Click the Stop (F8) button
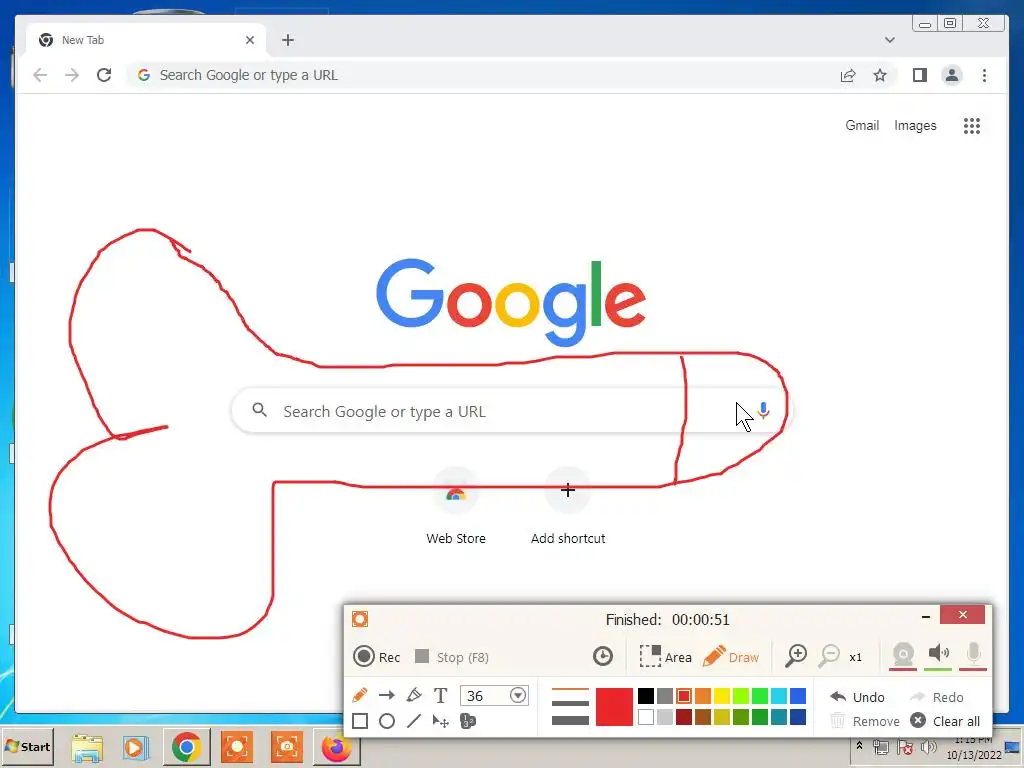The width and height of the screenshot is (1024, 768). [x=452, y=656]
